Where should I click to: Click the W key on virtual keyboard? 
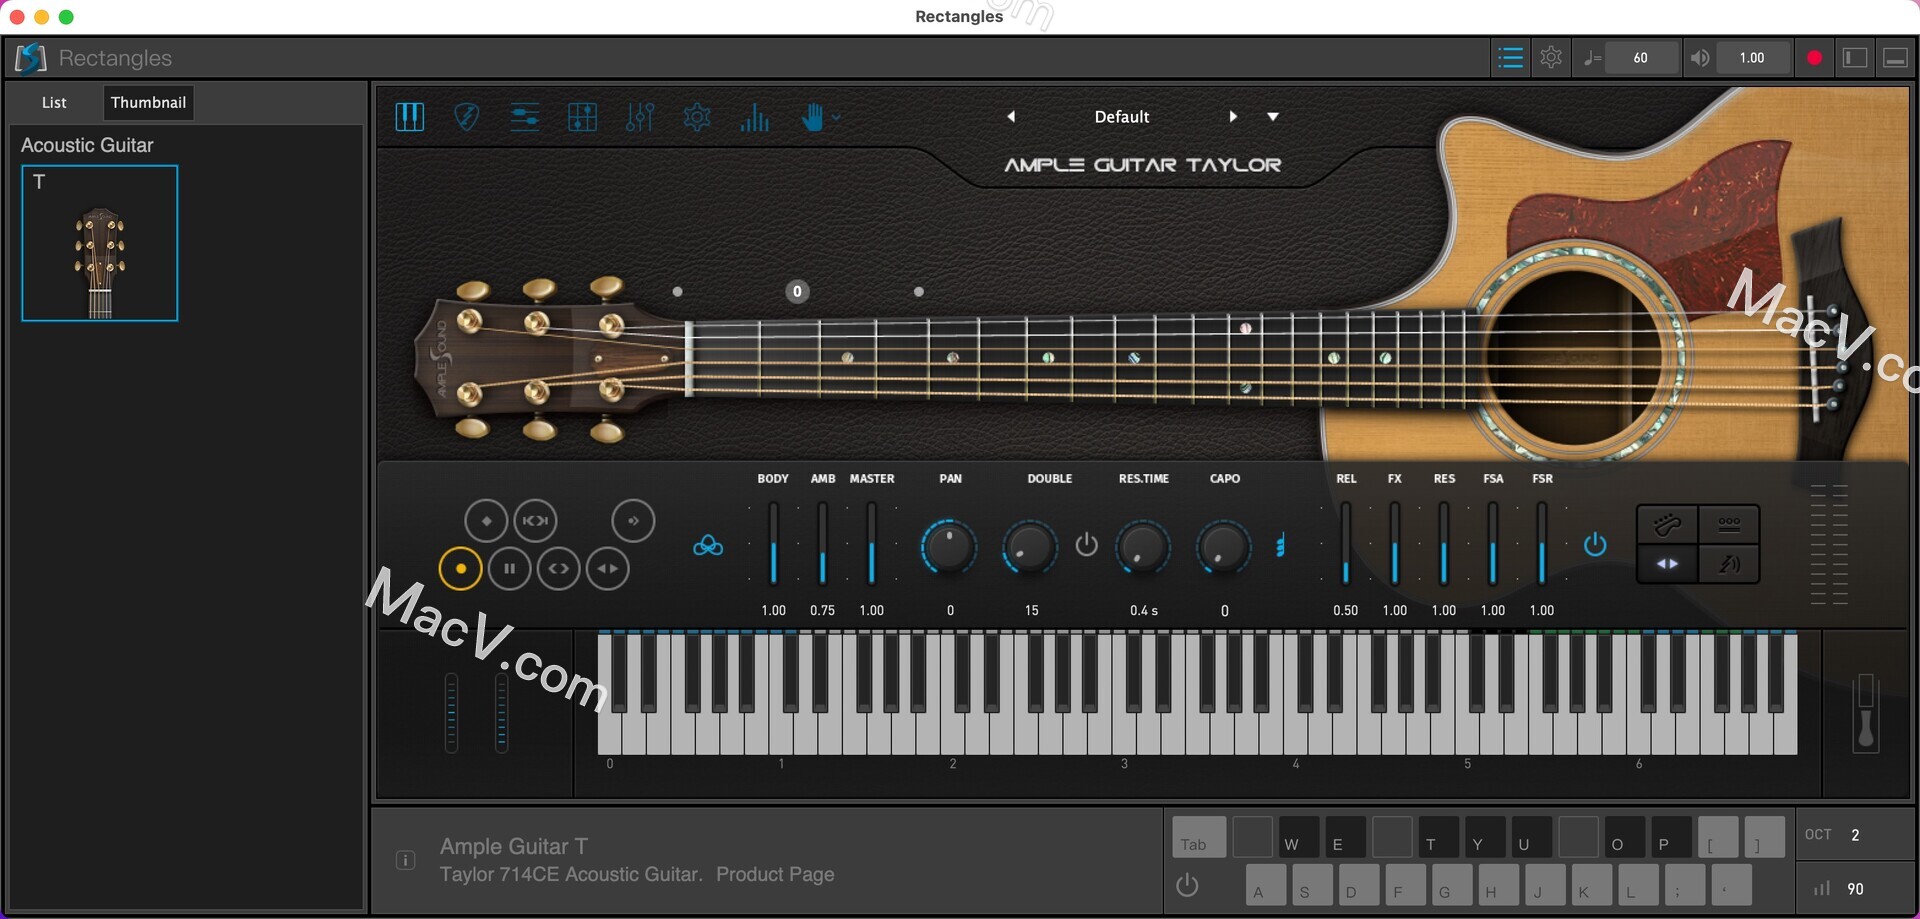(1298, 837)
